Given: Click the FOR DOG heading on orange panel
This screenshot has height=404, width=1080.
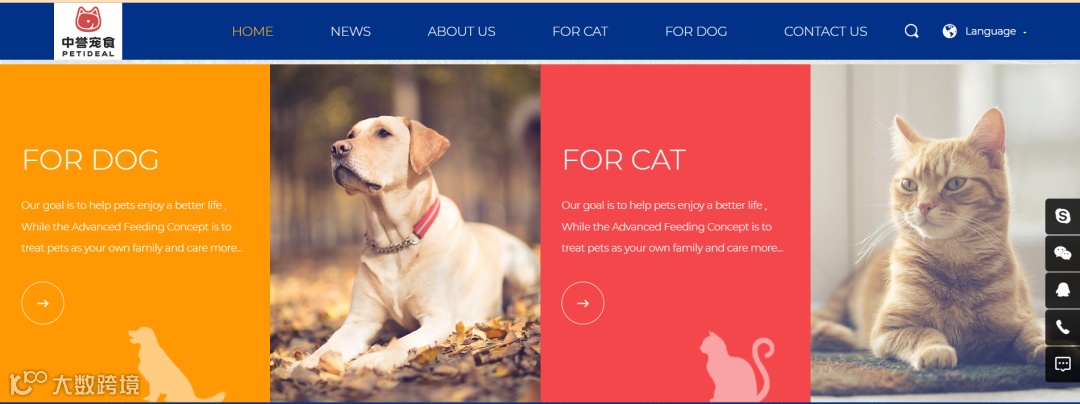Looking at the screenshot, I should 90,160.
